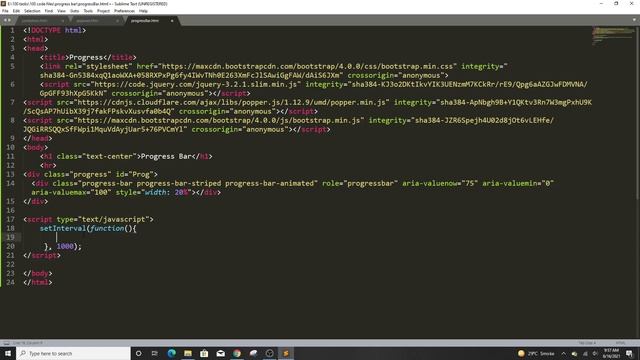
Task: Open the Preferences menu
Action: tap(124, 11)
